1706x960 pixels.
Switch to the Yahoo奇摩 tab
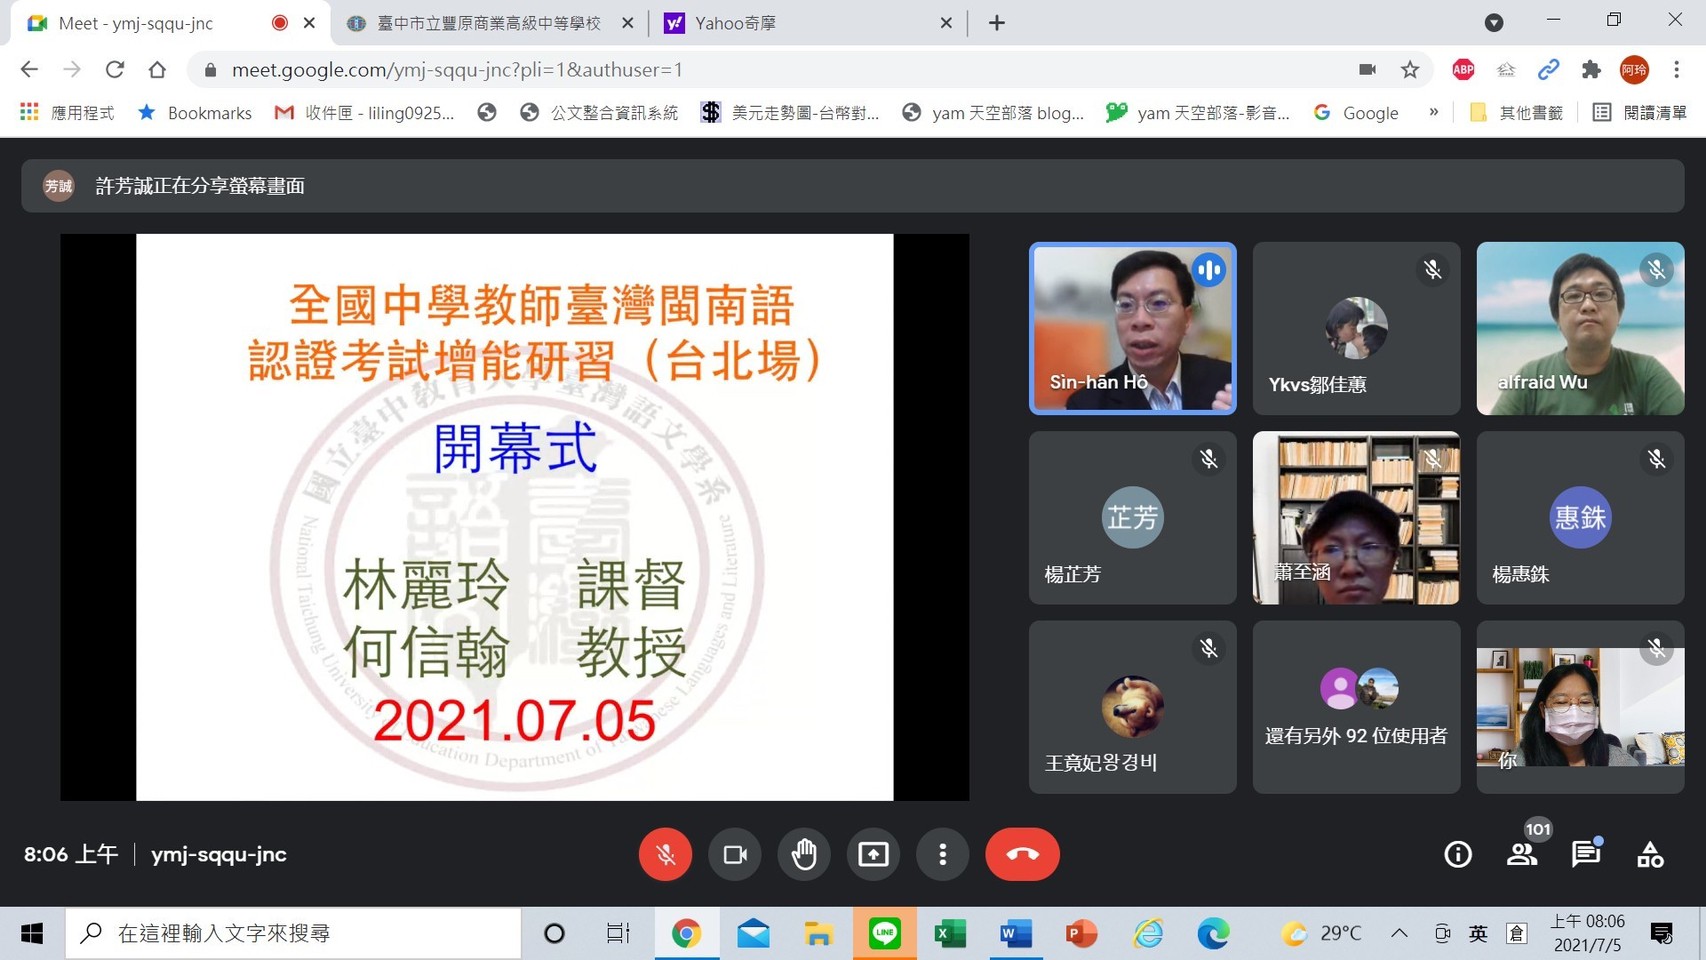pyautogui.click(x=800, y=23)
